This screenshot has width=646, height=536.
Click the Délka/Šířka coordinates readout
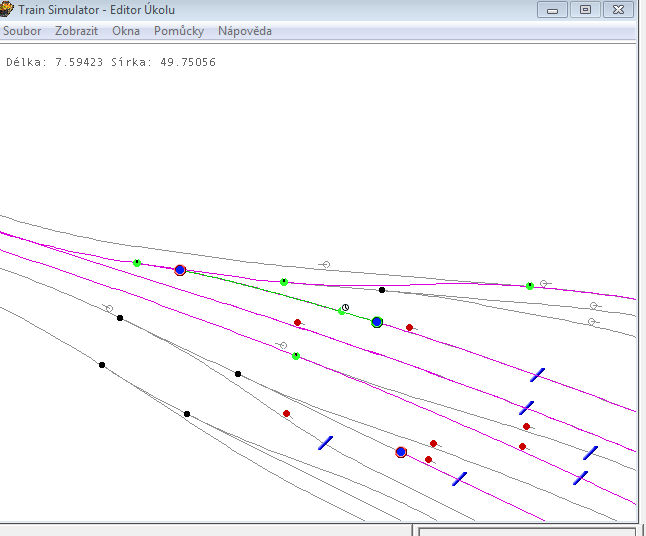(x=111, y=62)
